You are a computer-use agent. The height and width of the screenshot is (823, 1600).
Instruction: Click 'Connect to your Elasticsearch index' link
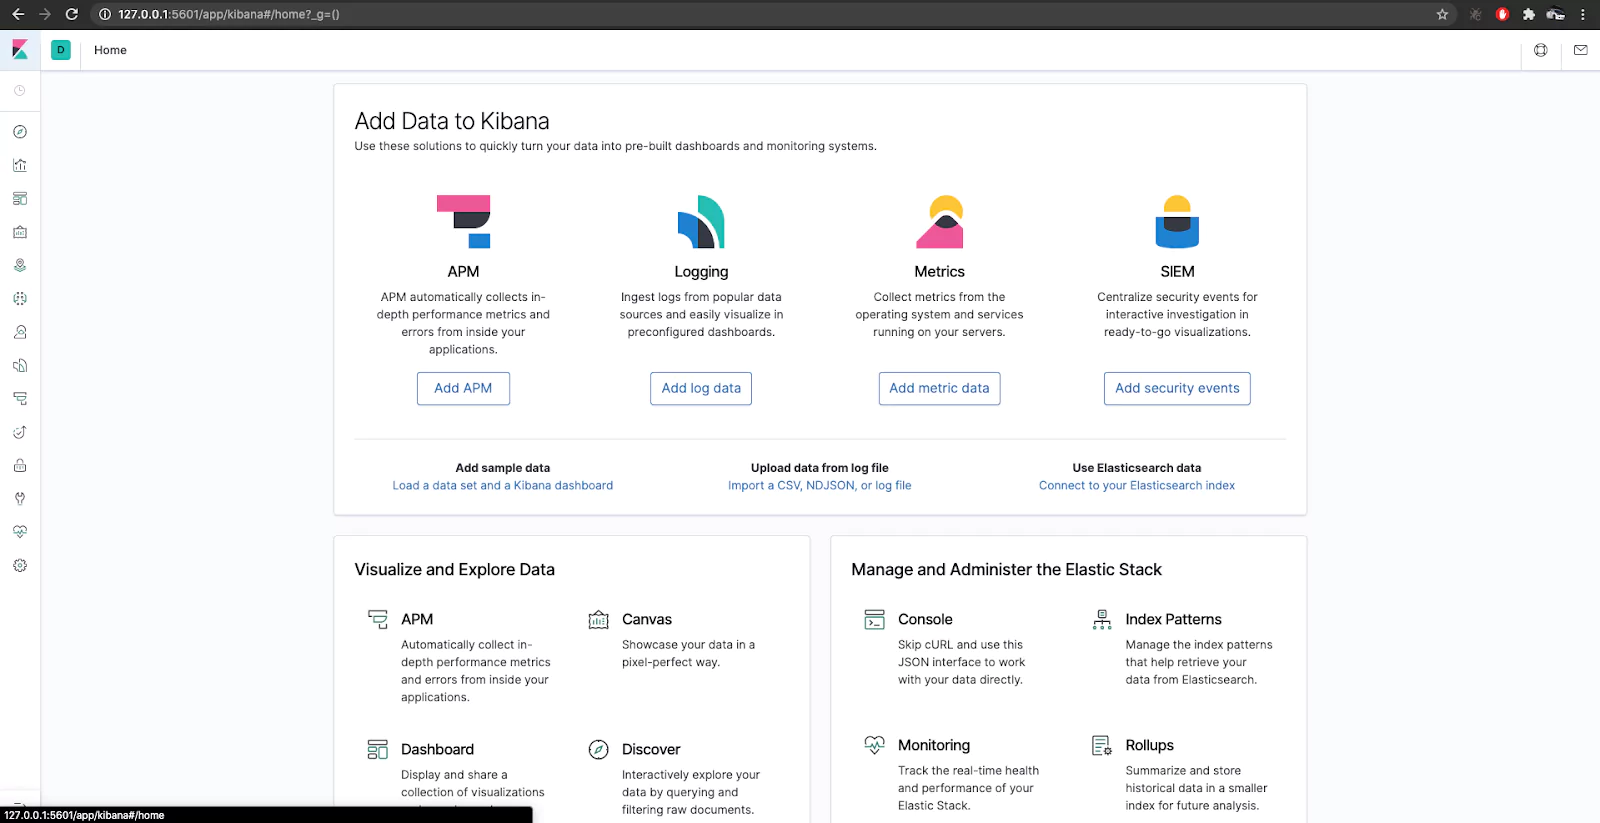coord(1136,486)
